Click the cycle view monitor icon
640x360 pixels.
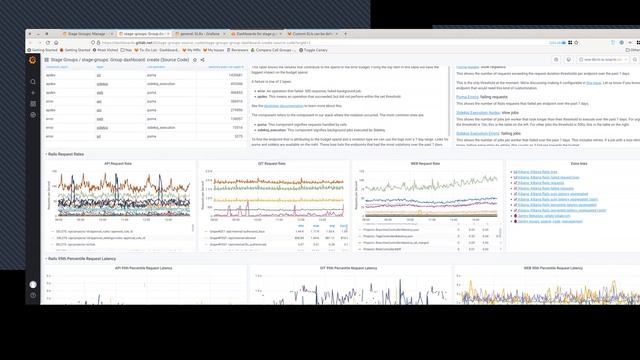(569, 60)
